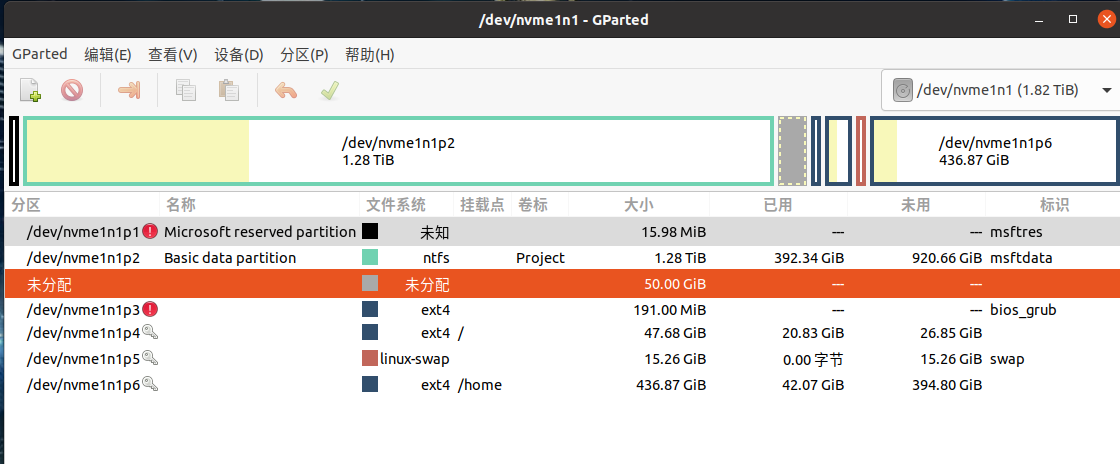
Task: Open the 设备(D) menu
Action: (239, 55)
